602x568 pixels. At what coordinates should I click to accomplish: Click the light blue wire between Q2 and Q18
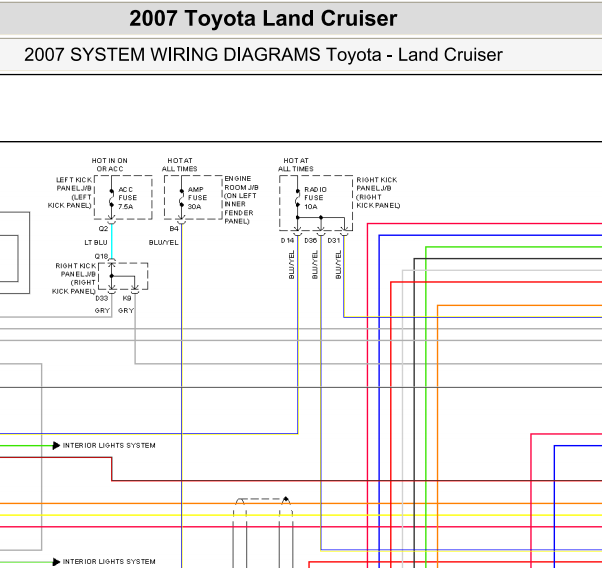tap(112, 242)
